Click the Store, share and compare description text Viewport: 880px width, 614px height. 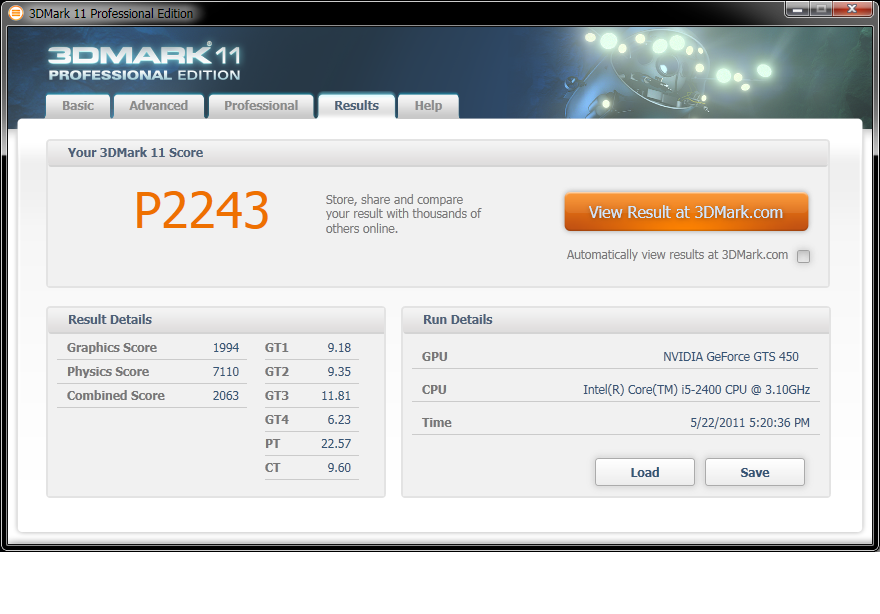[x=403, y=214]
